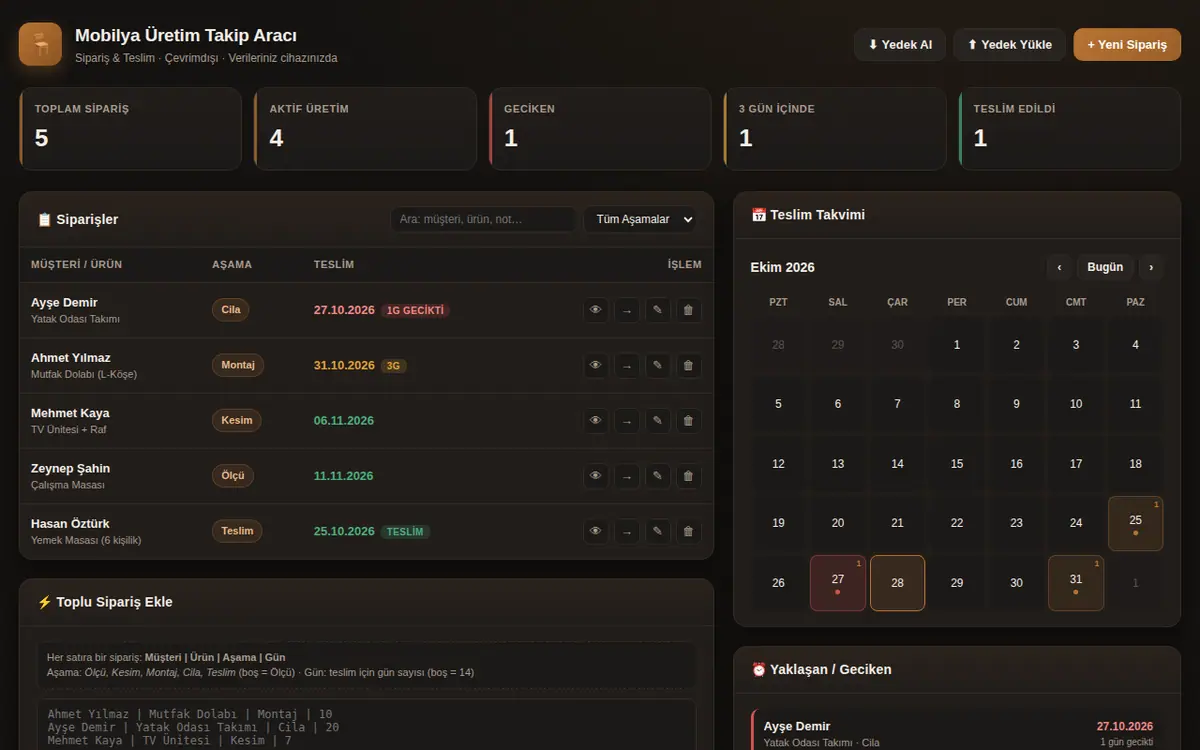Select October 31 on the delivery calendar
This screenshot has width=1200, height=750.
click(1076, 583)
